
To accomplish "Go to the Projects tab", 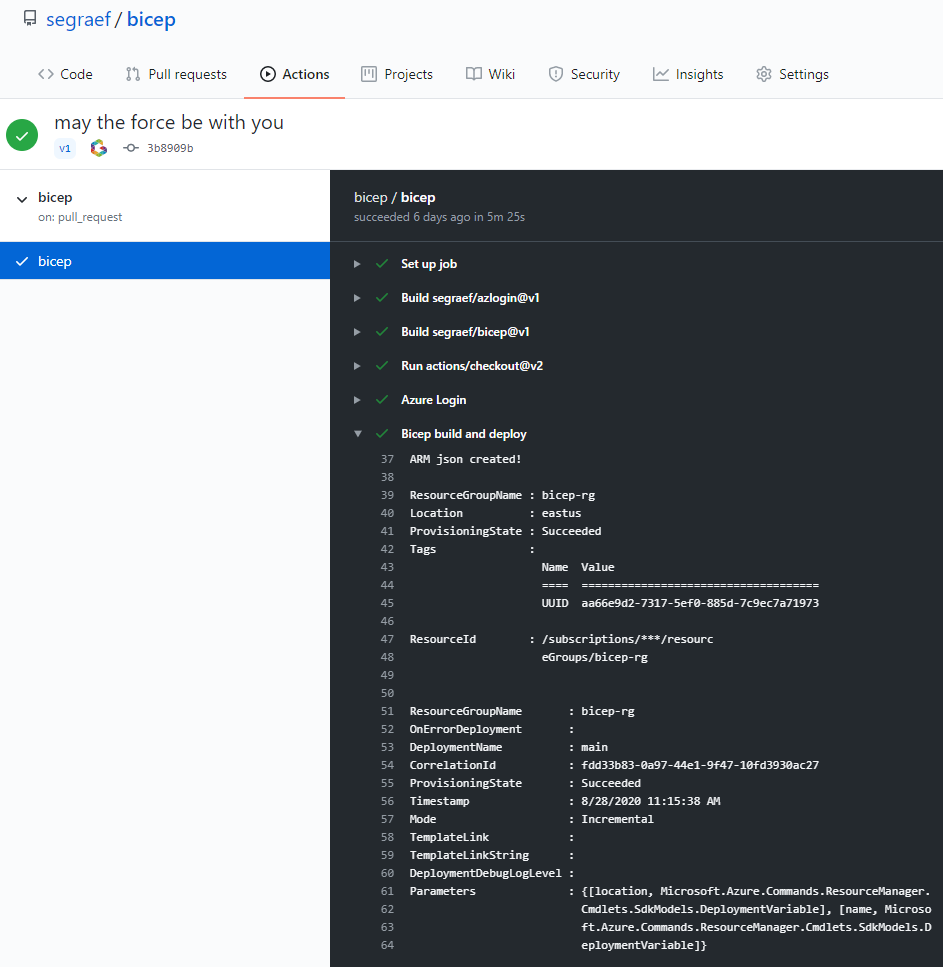I will pyautogui.click(x=397, y=74).
